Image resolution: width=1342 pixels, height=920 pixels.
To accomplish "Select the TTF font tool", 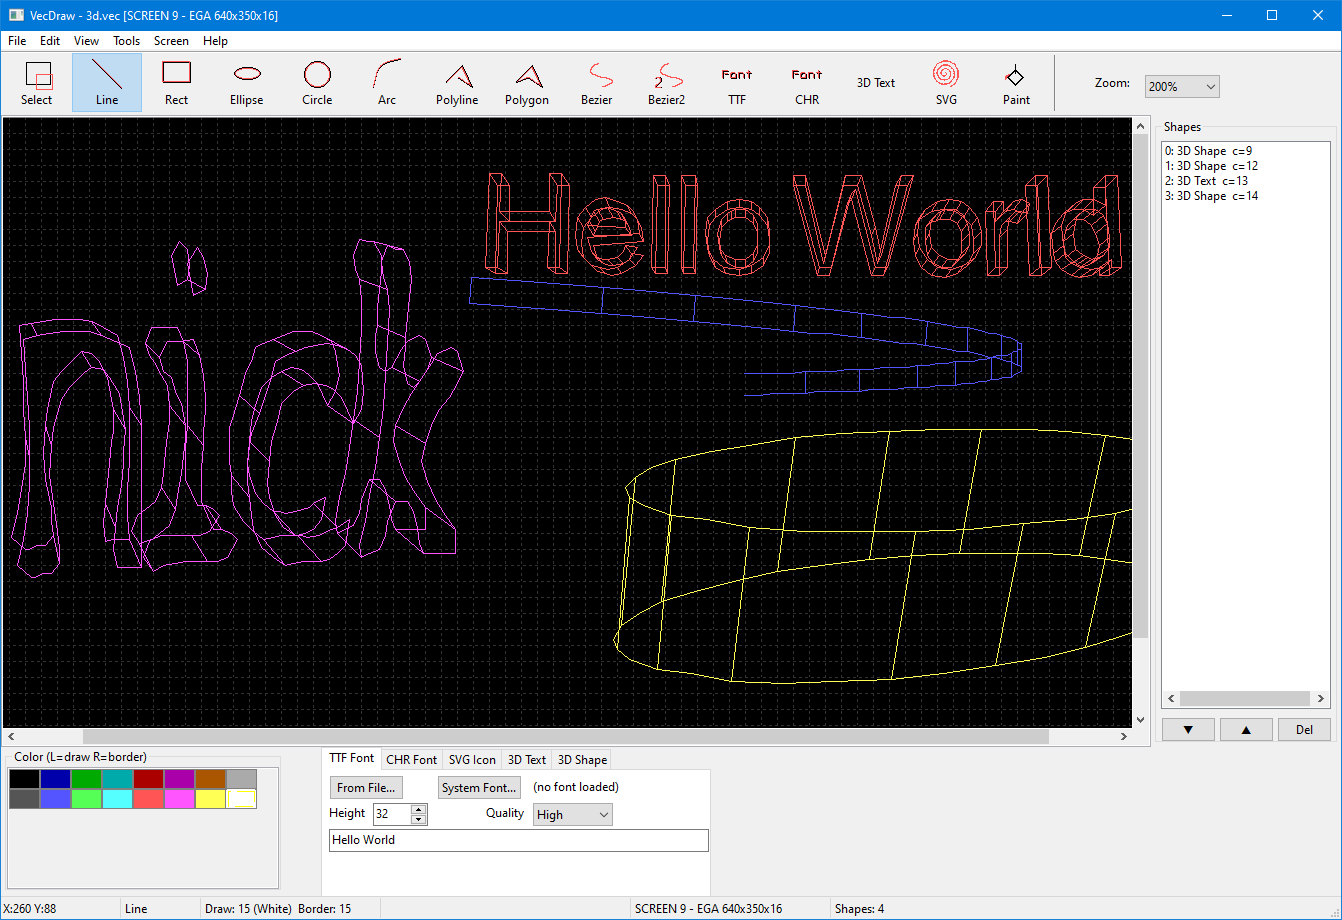I will point(737,82).
